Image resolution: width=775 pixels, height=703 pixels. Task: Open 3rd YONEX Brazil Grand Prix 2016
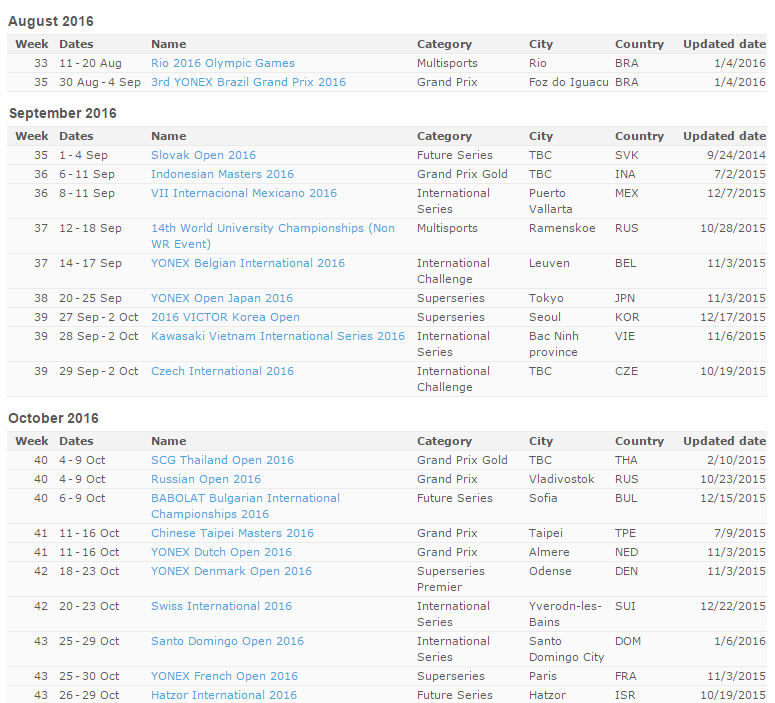coord(248,82)
